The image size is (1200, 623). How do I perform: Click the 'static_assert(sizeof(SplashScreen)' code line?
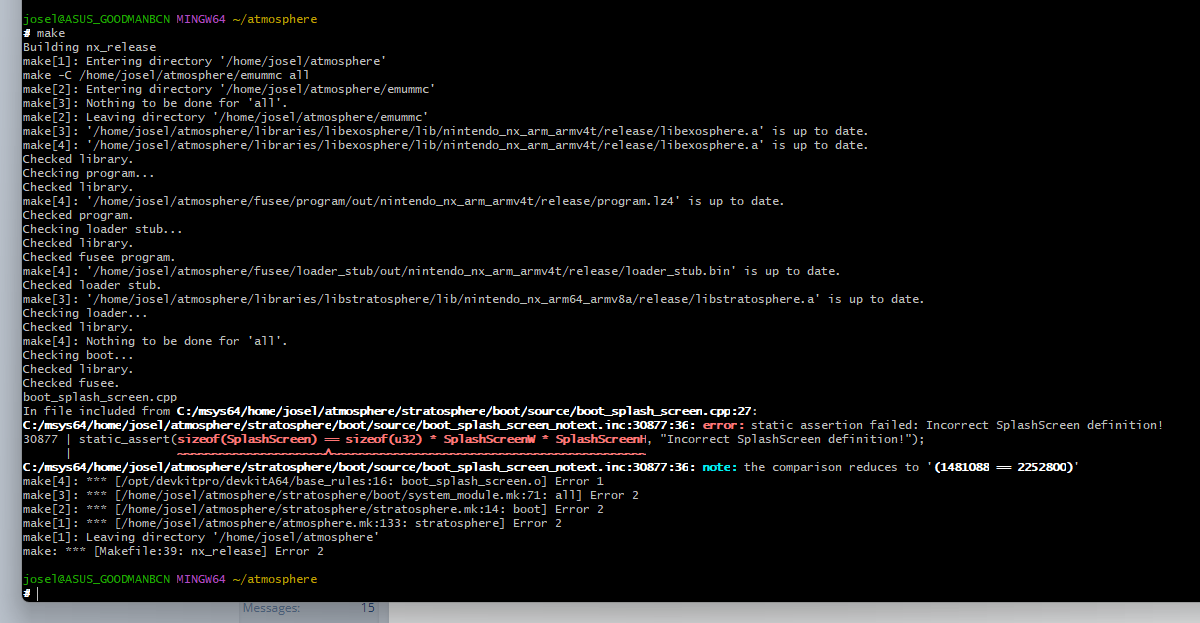tap(474, 439)
